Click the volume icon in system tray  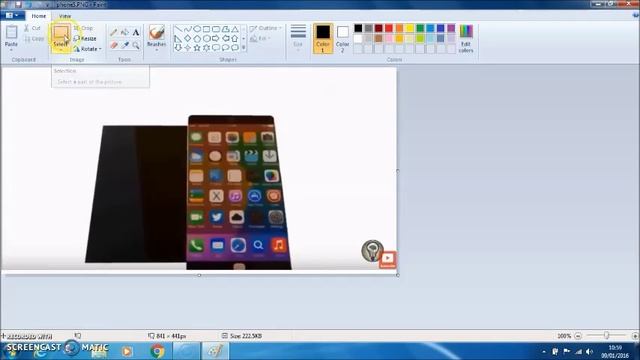click(589, 351)
